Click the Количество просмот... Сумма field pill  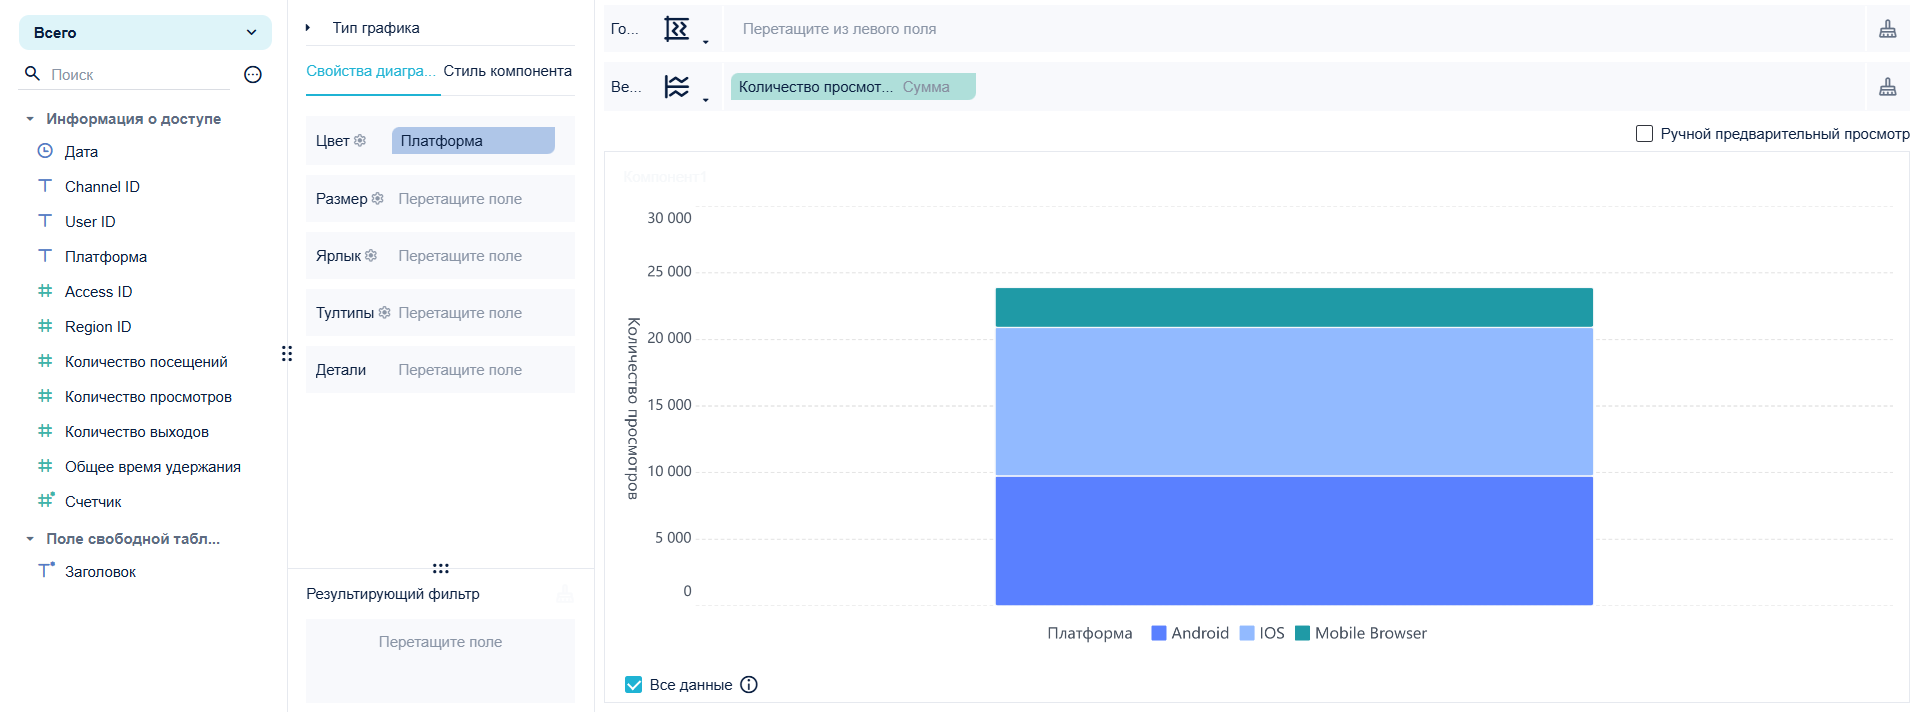(853, 87)
